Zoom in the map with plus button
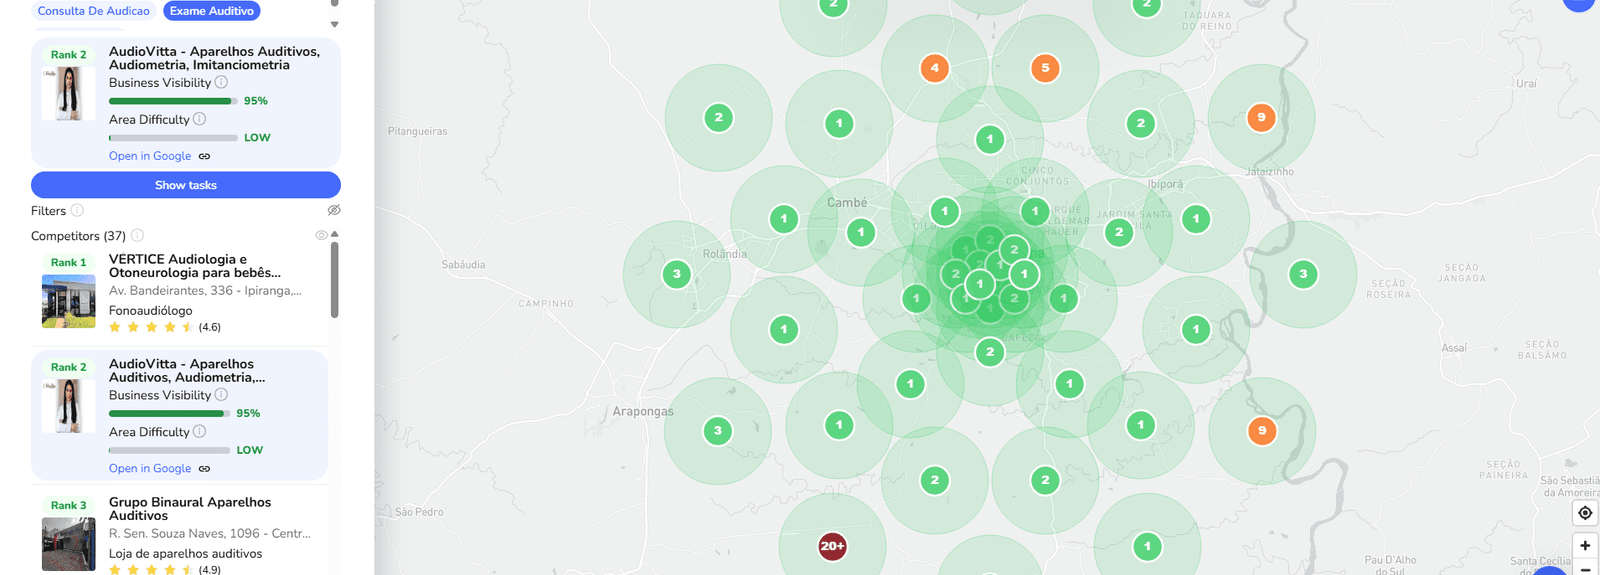Screen dimensions: 1600x575 click(x=1585, y=546)
